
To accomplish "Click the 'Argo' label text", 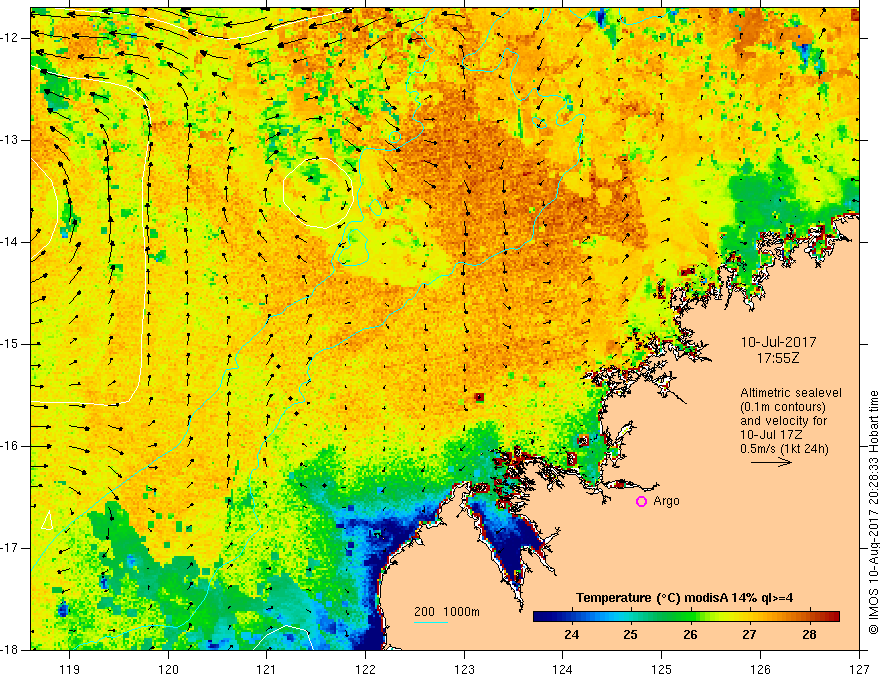I will click(667, 501).
